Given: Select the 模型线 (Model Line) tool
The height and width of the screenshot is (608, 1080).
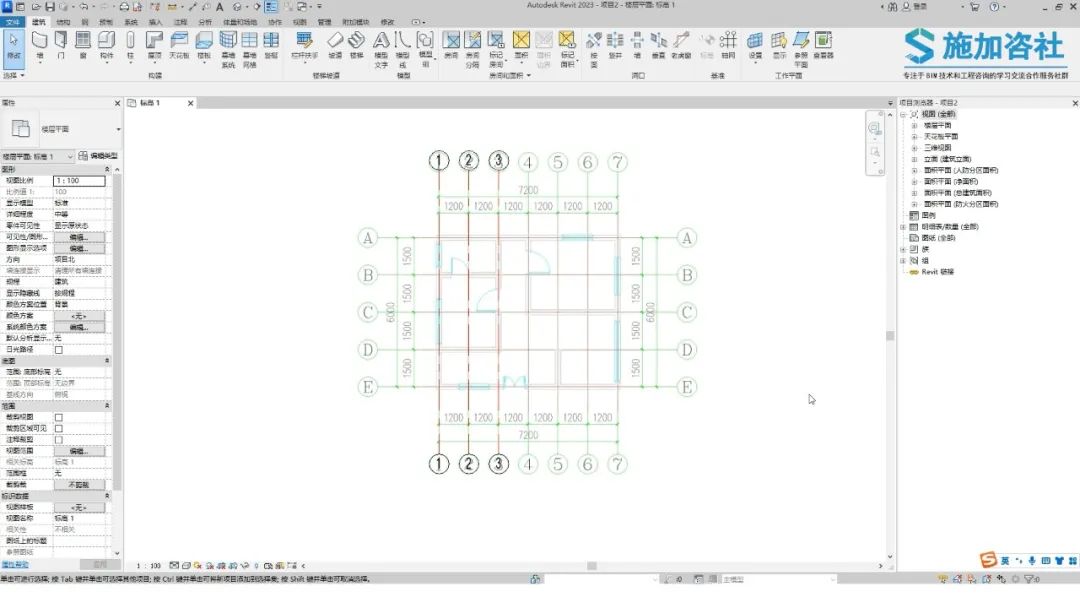Looking at the screenshot, I should click(x=402, y=49).
